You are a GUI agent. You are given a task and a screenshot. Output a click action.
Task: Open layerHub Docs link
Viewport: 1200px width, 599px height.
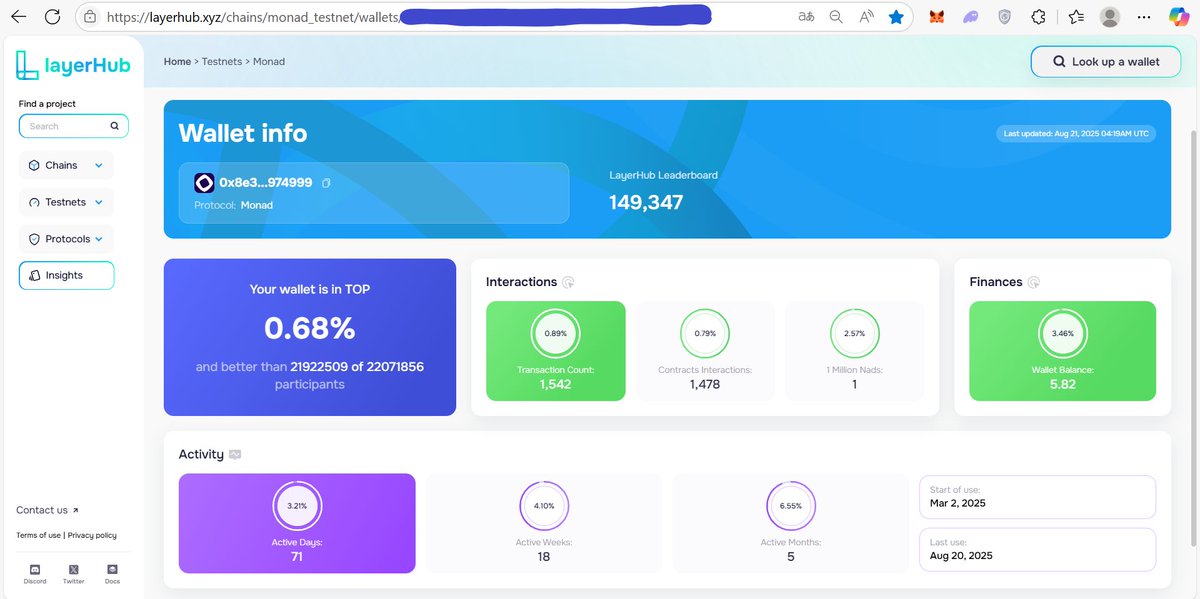pyautogui.click(x=112, y=574)
